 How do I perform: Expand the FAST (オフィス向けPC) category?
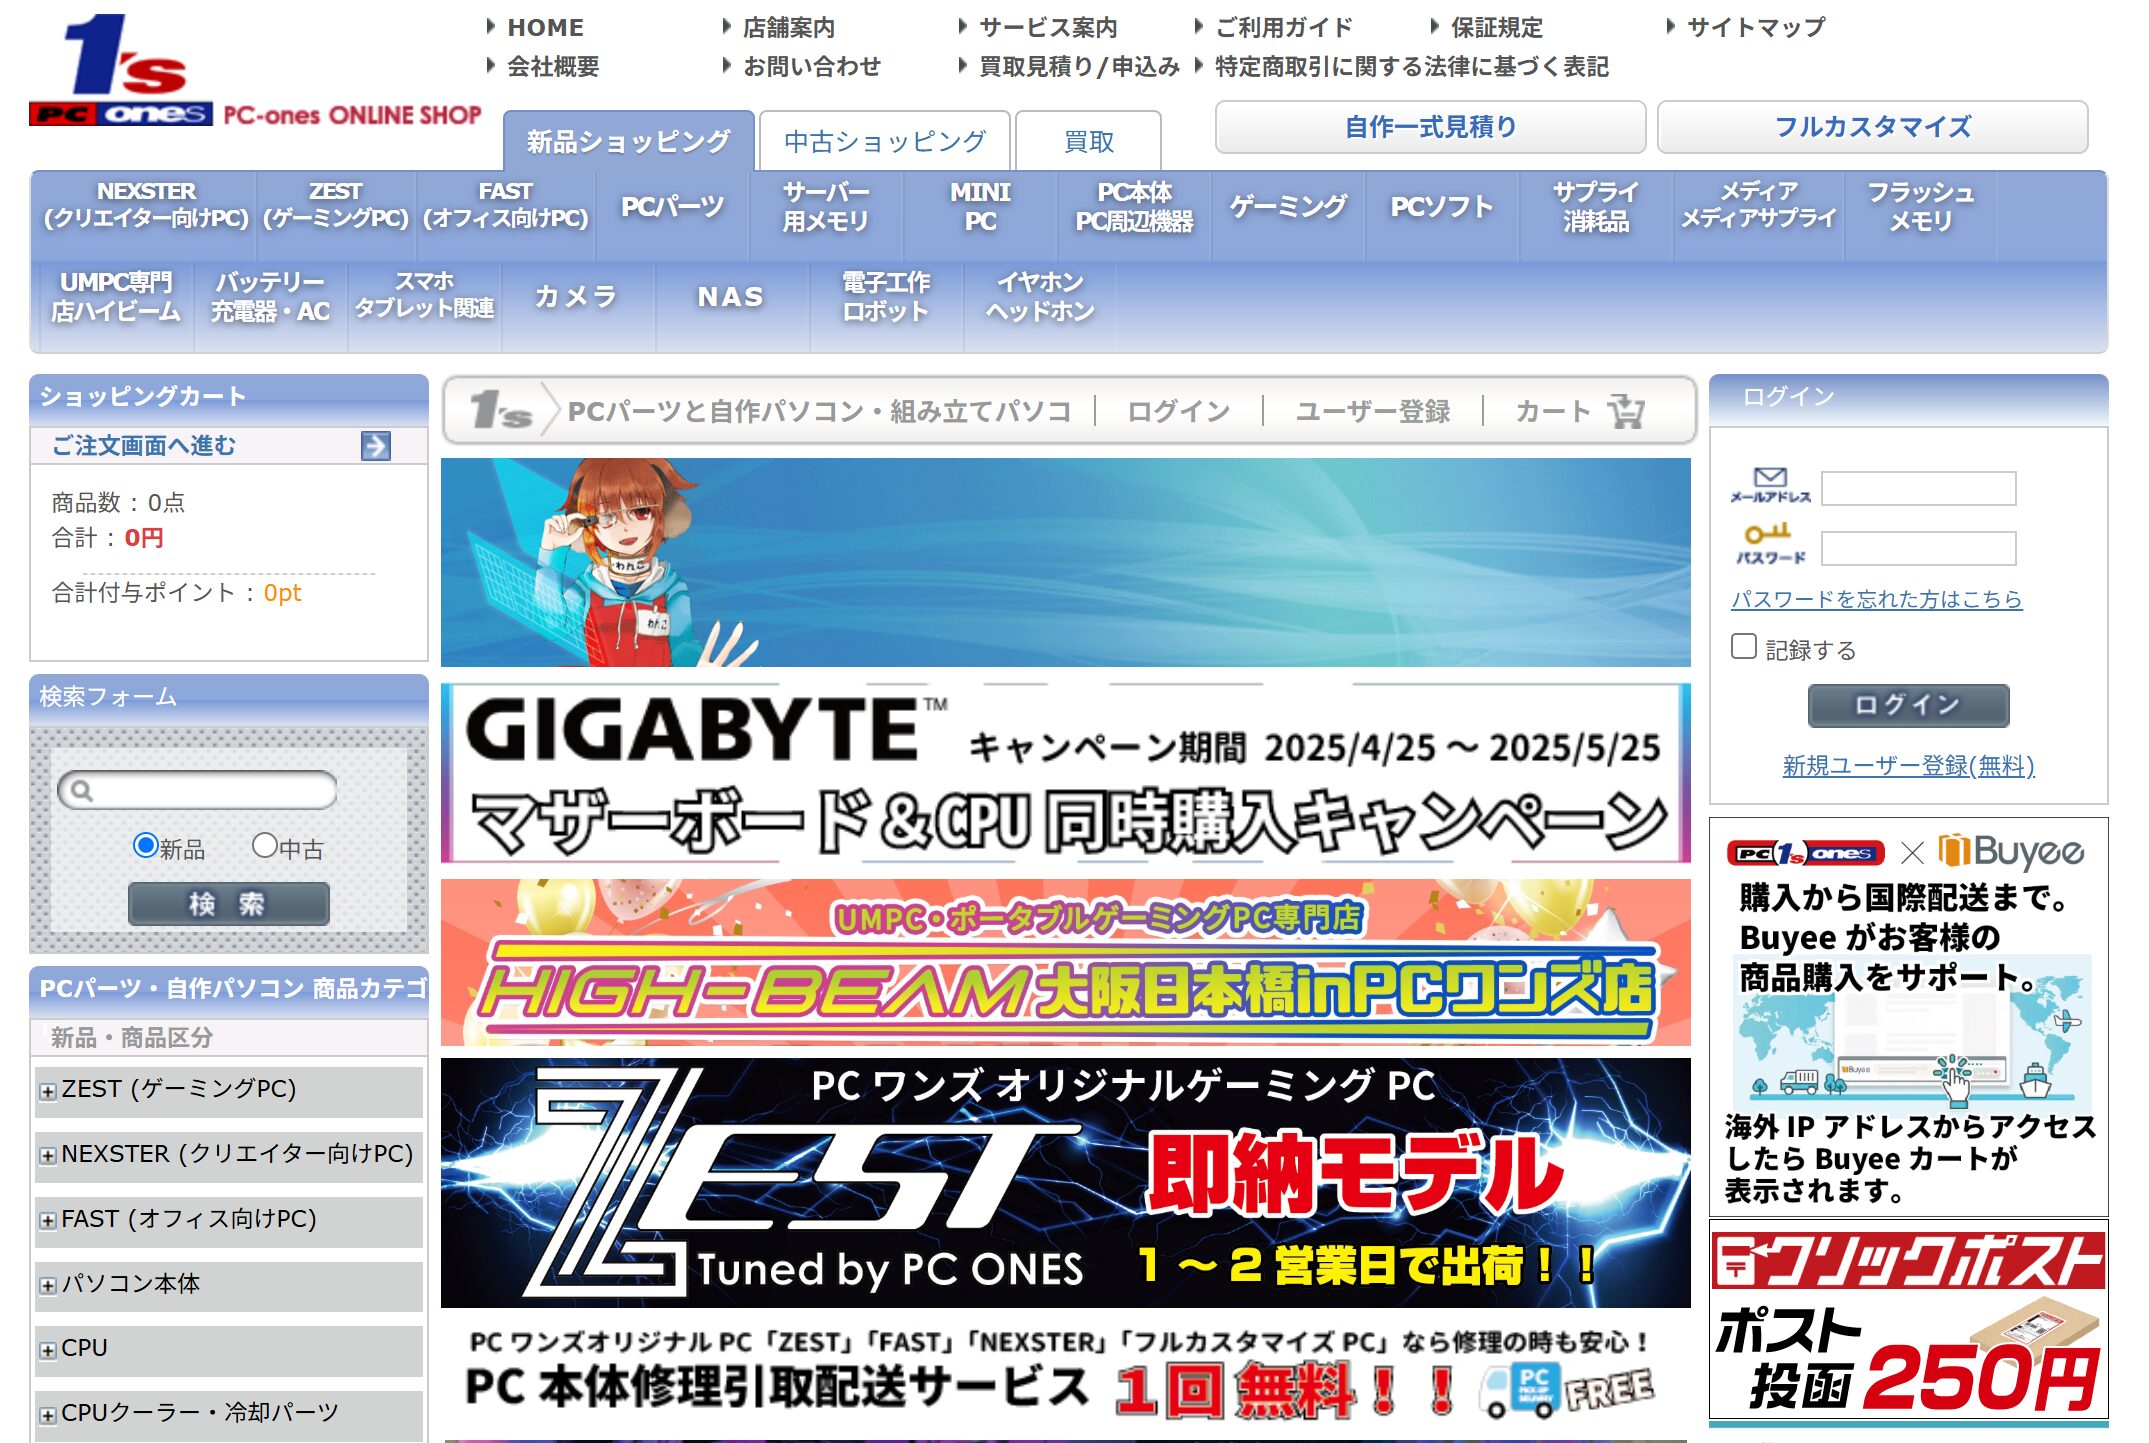pyautogui.click(x=47, y=1221)
